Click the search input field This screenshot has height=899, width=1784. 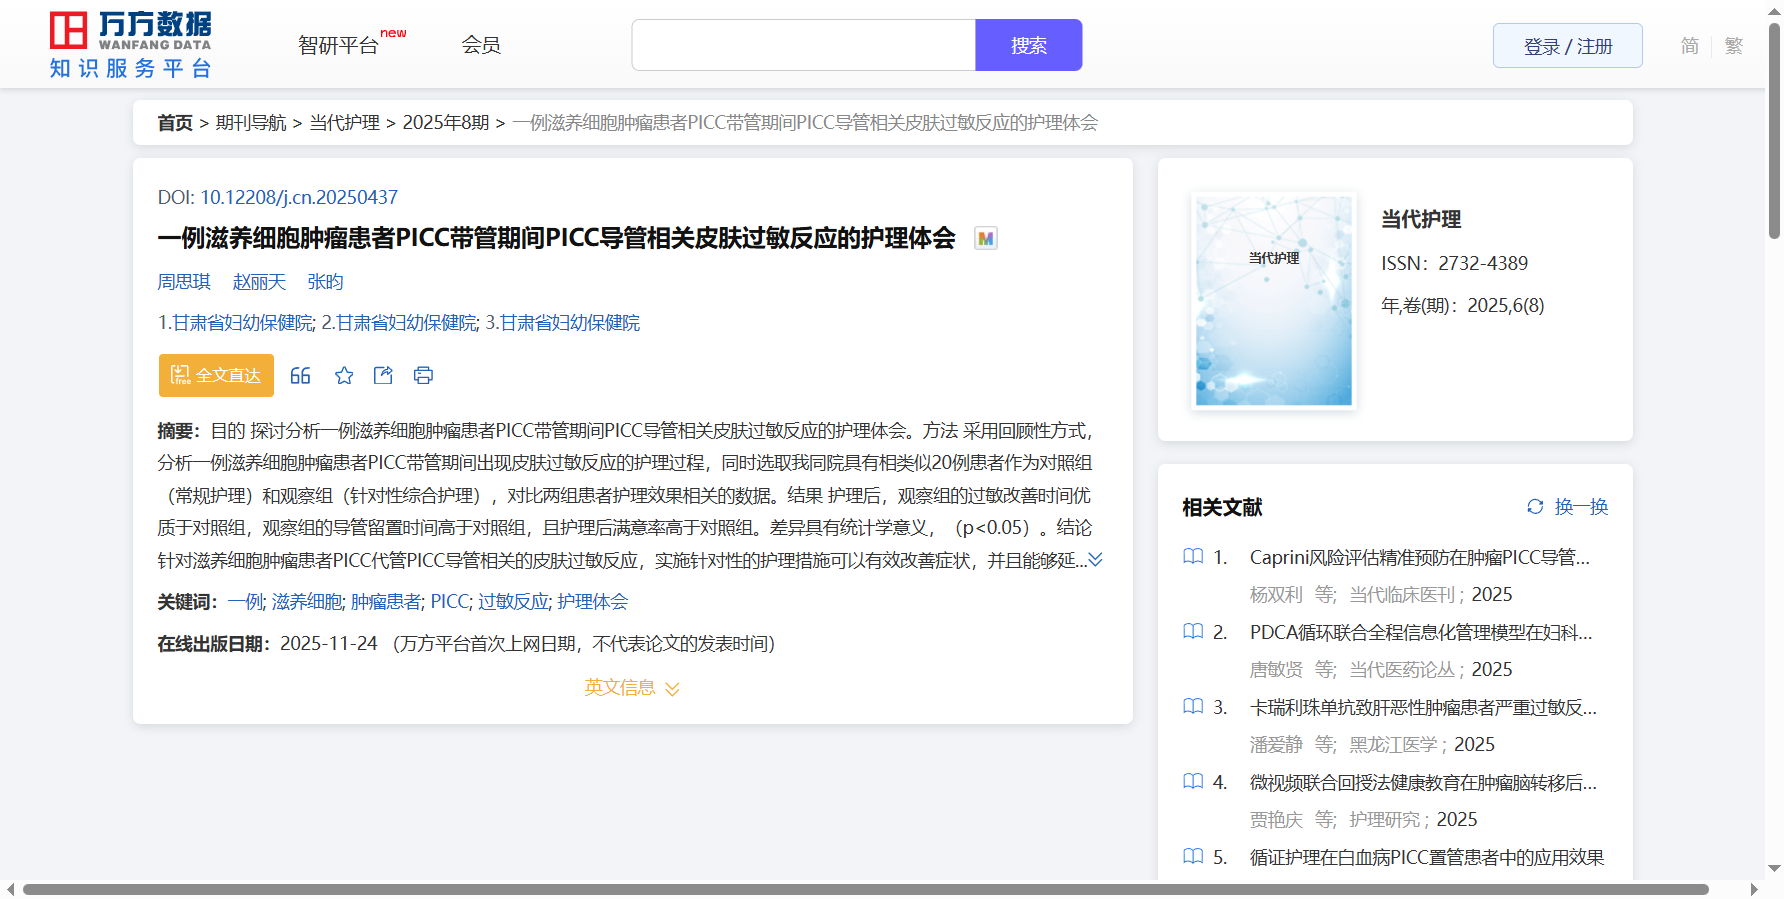(x=803, y=45)
